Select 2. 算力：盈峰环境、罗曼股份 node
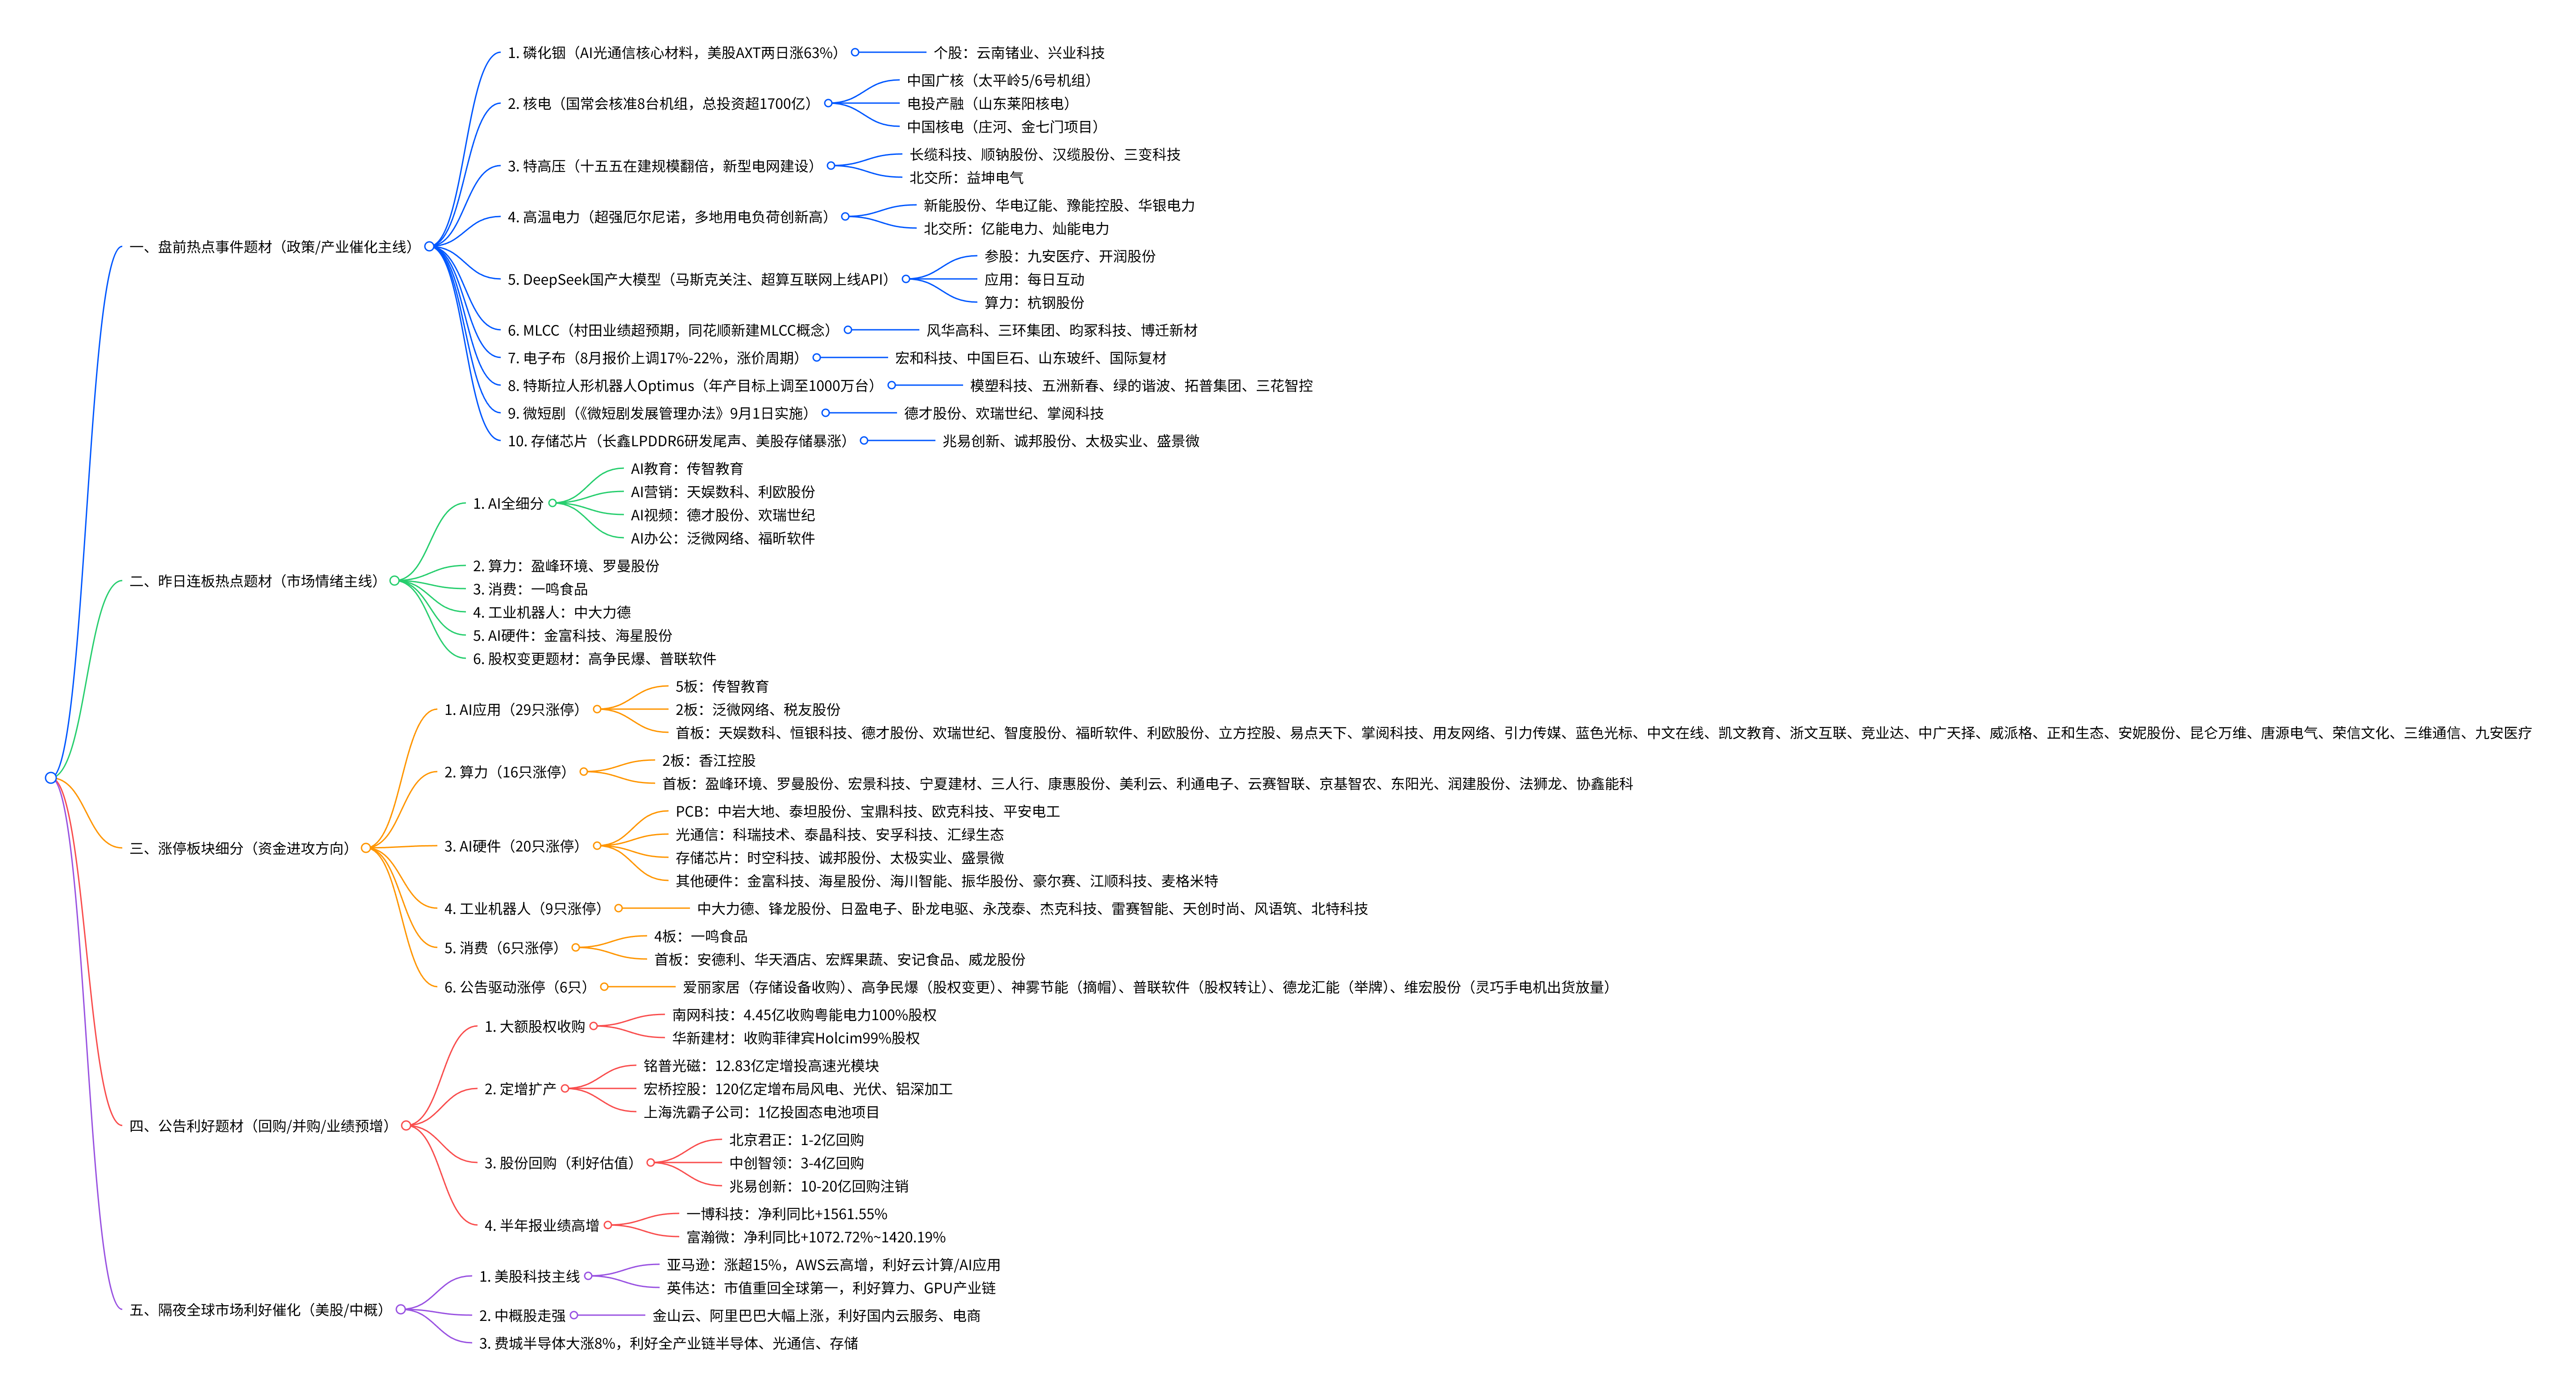Screen dimensions: 2576x1395 (x=566, y=566)
